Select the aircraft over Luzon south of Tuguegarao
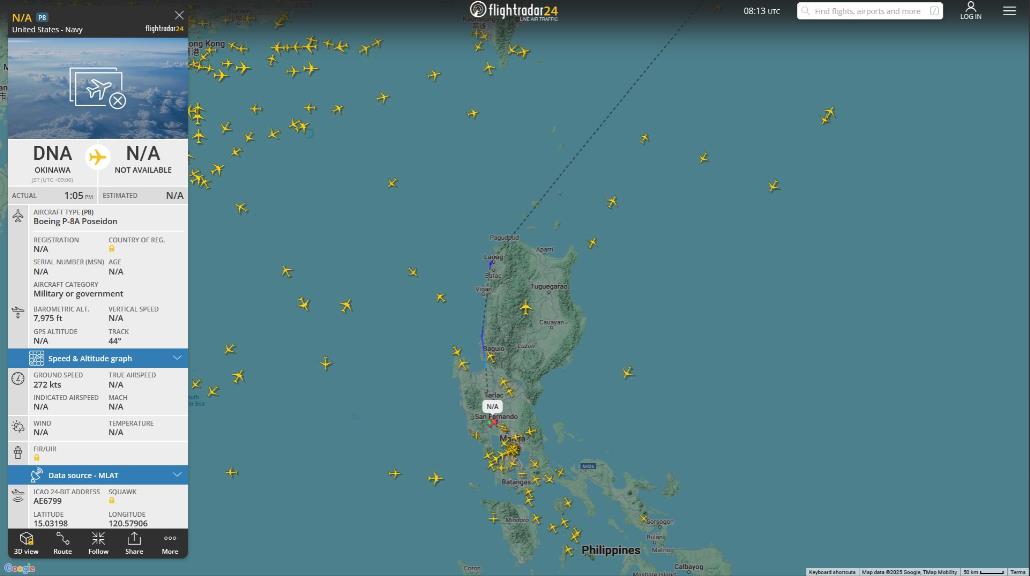Viewport: 1030px width, 576px height. (526, 307)
